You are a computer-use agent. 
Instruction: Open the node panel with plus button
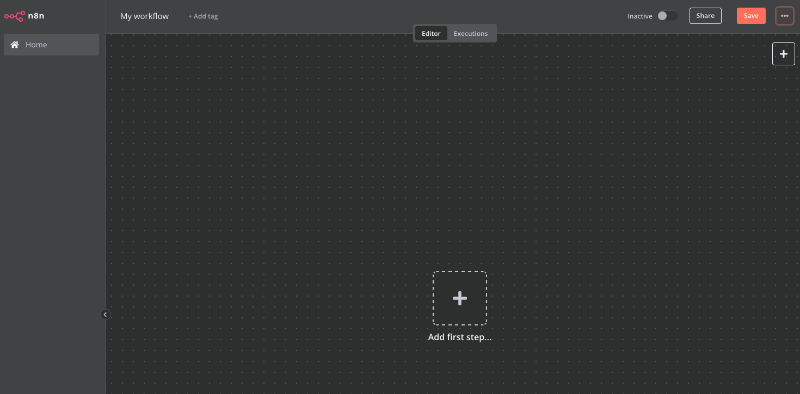[783, 54]
